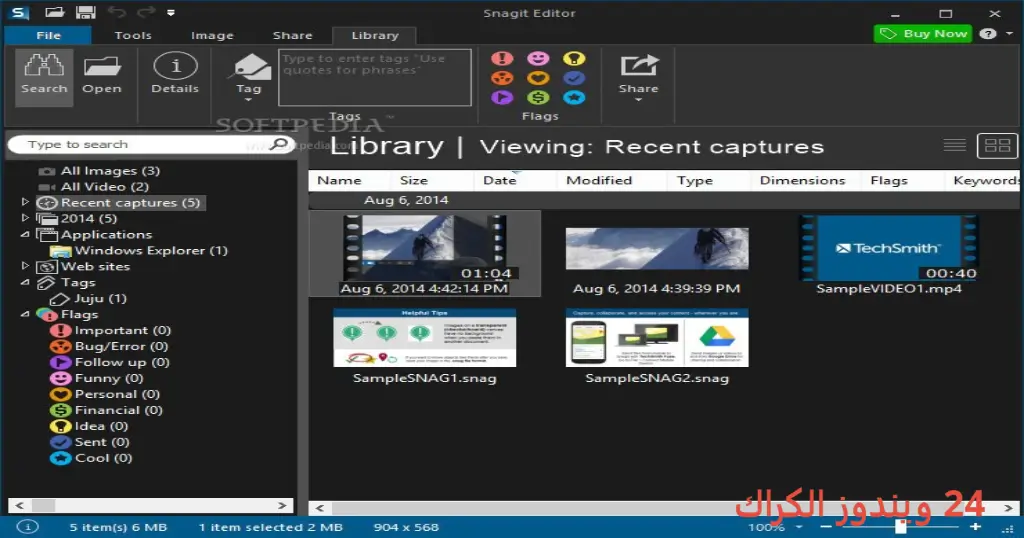This screenshot has height=538, width=1024.
Task: Switch to the Image ribbon tab
Action: click(212, 35)
